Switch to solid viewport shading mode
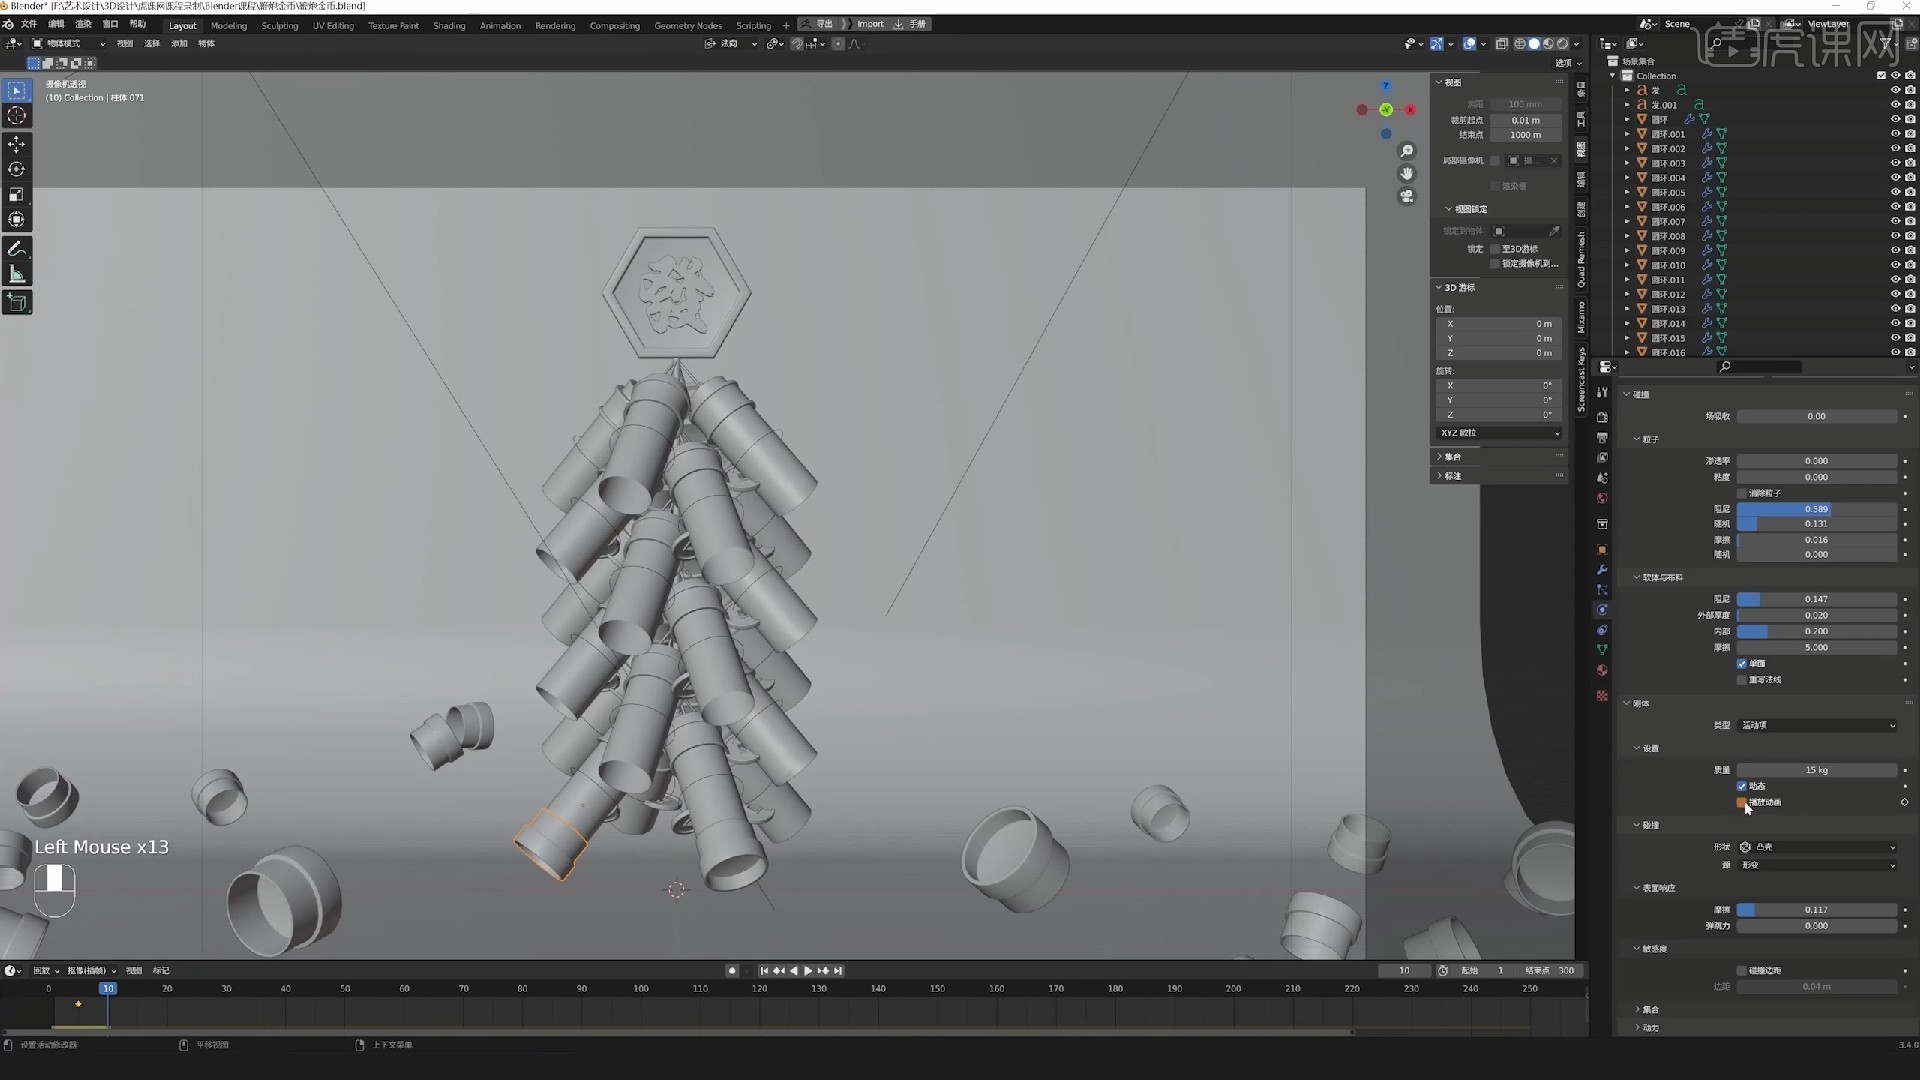 (1534, 44)
